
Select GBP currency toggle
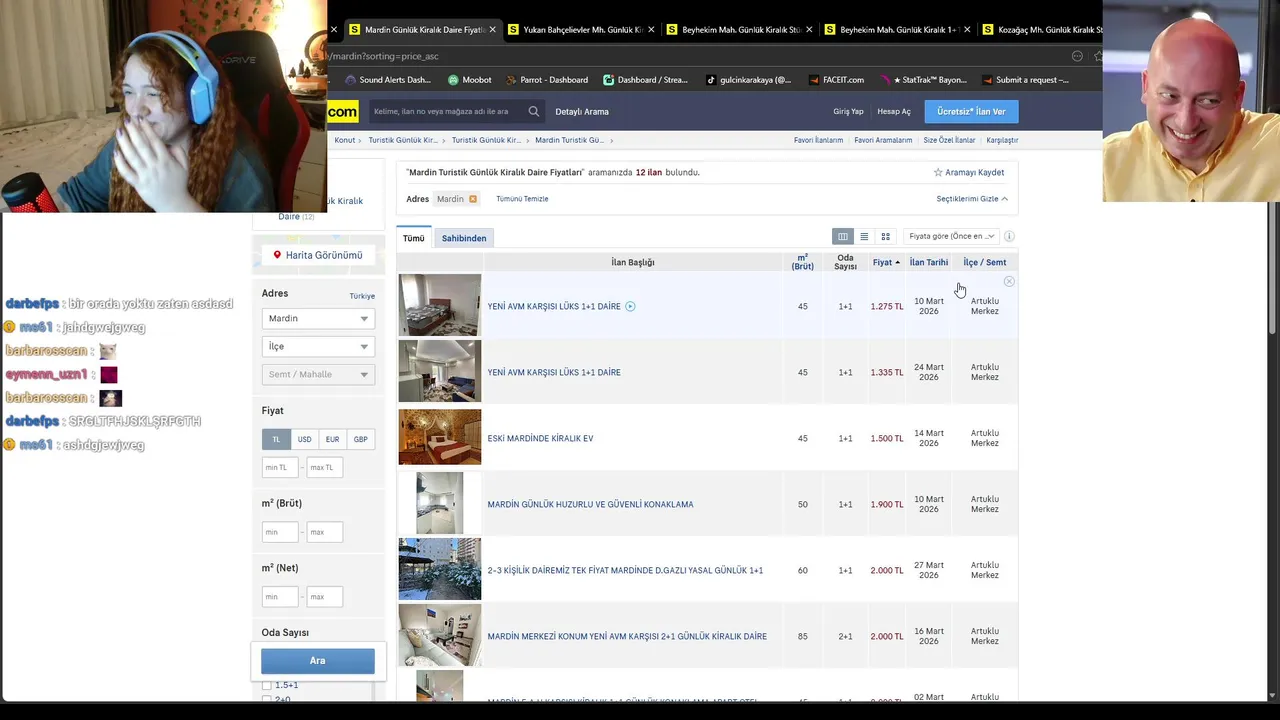[360, 439]
